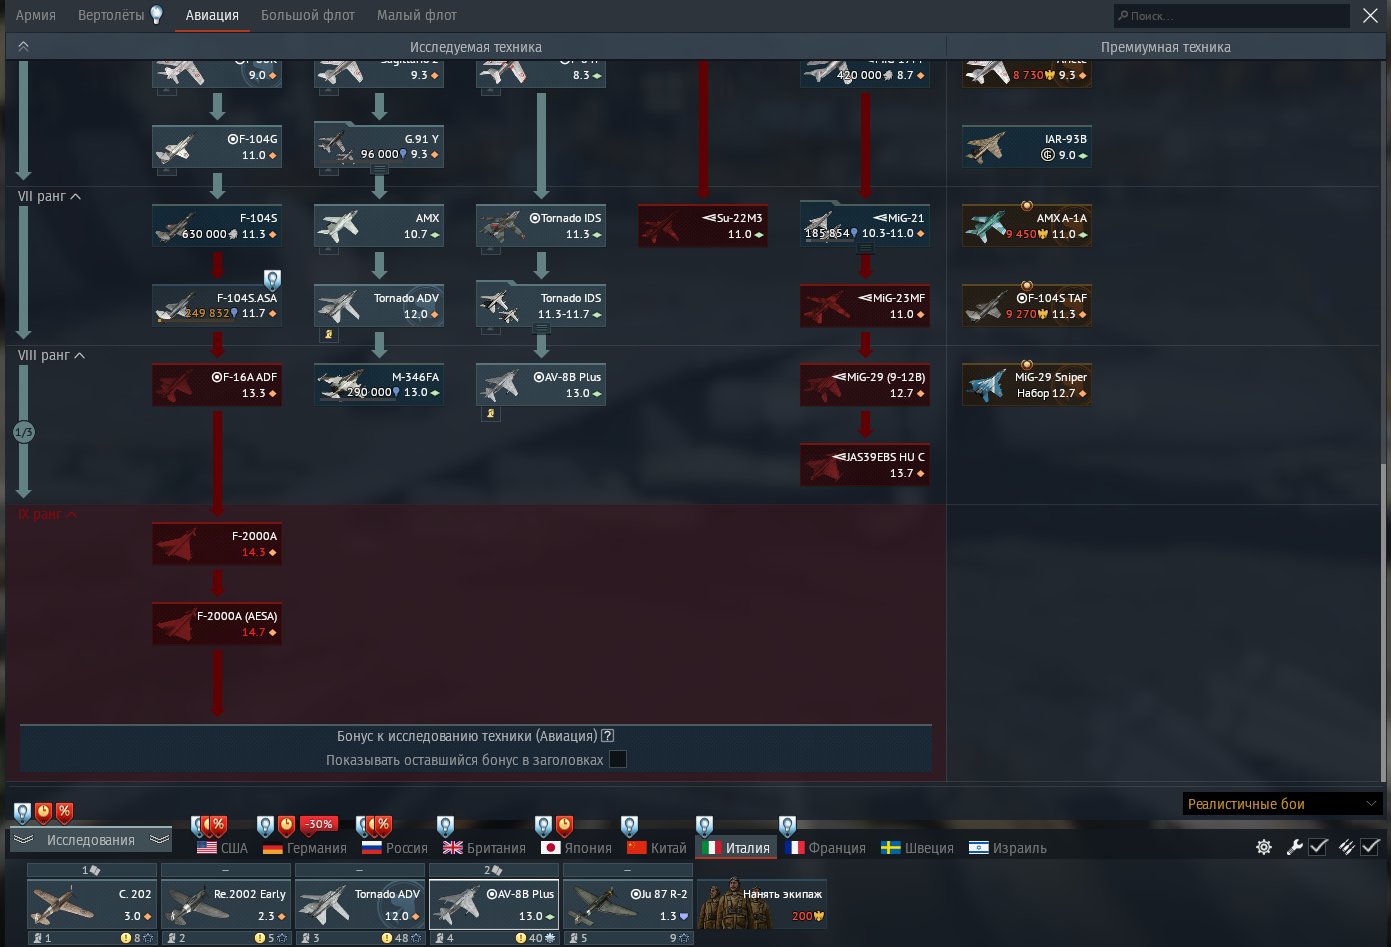Click the yellow warning icon under Re.2002 Early slot
Viewport: 1391px width, 947px height.
[260, 938]
